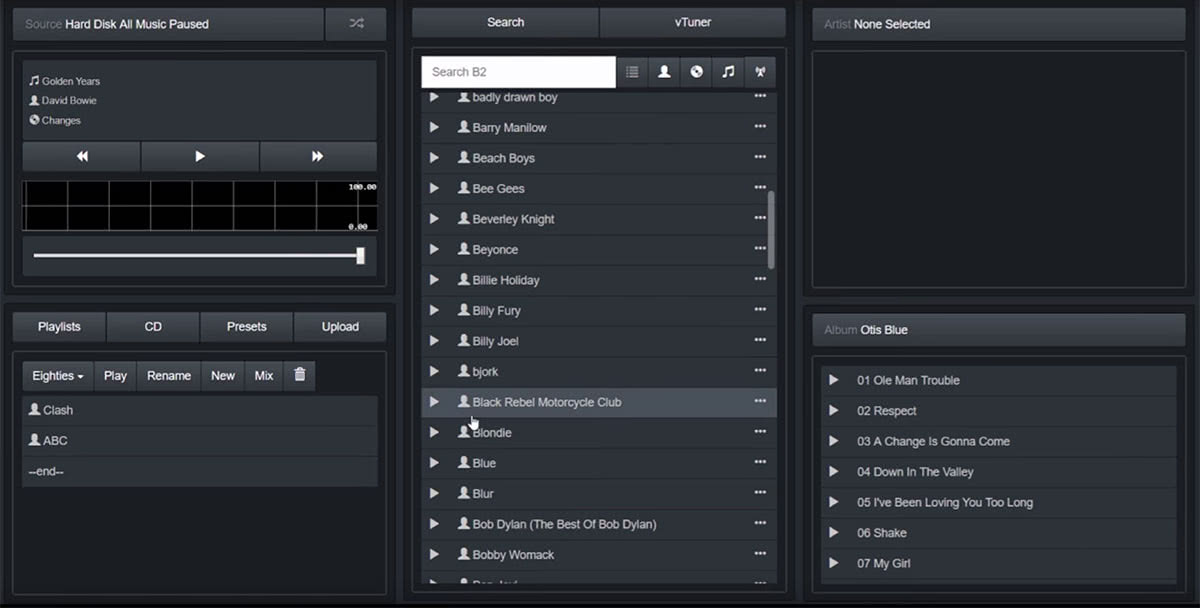Expand the Eighties playlist dropdown
Viewport: 1200px width, 608px height.
point(58,376)
